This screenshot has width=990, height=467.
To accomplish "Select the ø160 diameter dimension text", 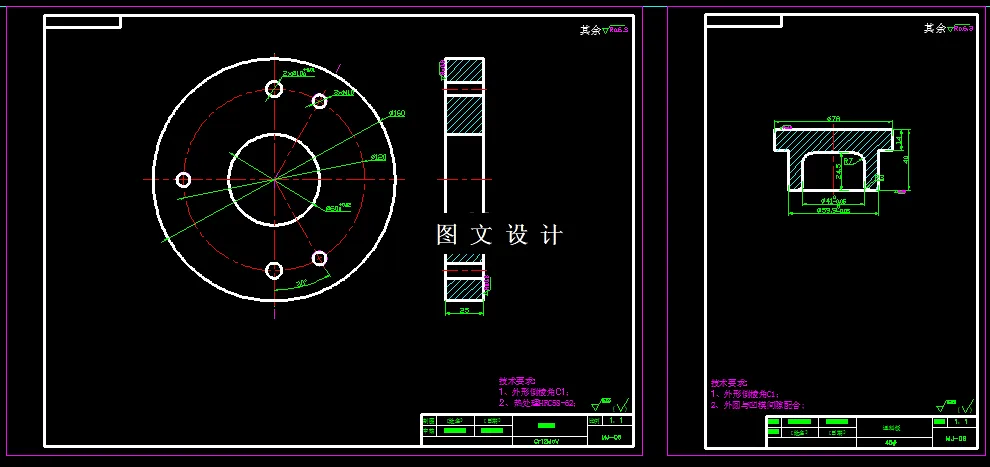I will [397, 114].
